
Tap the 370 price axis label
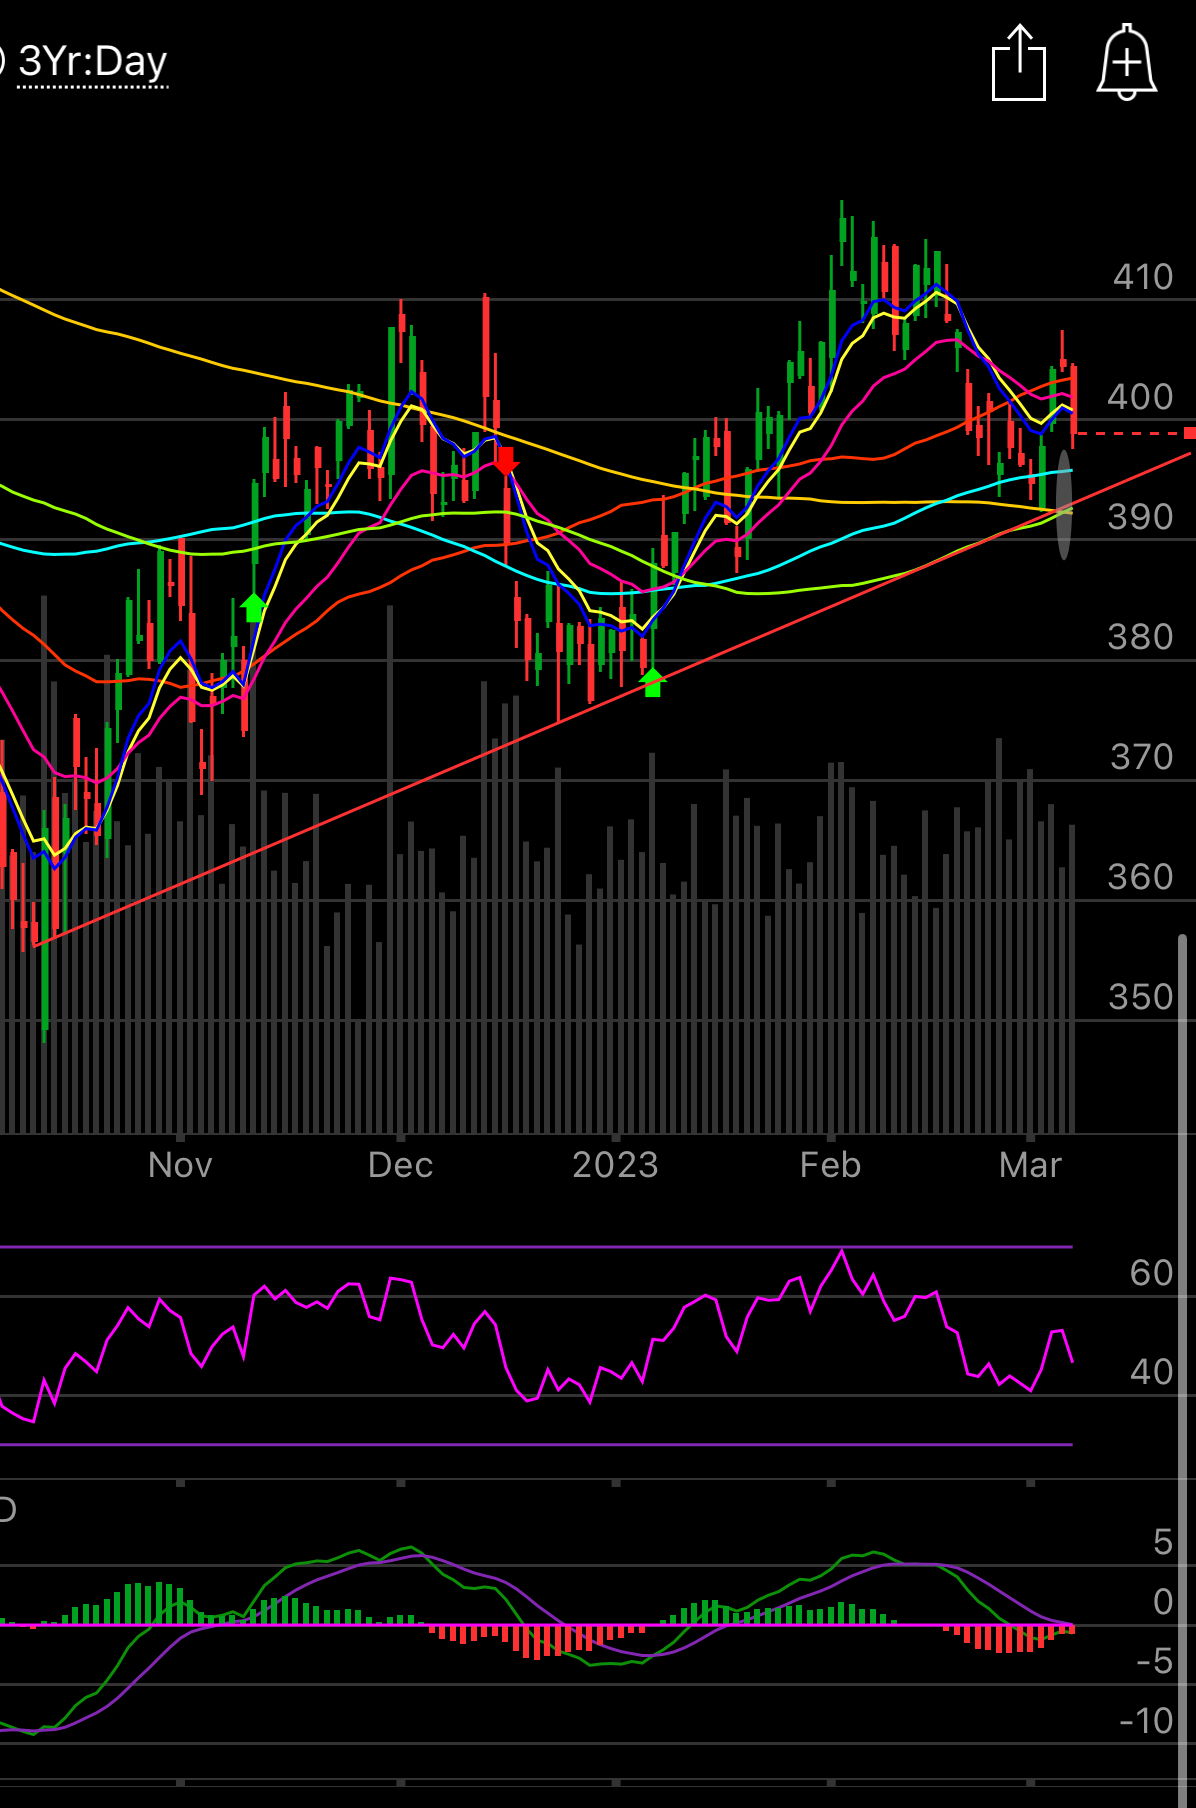[1141, 757]
